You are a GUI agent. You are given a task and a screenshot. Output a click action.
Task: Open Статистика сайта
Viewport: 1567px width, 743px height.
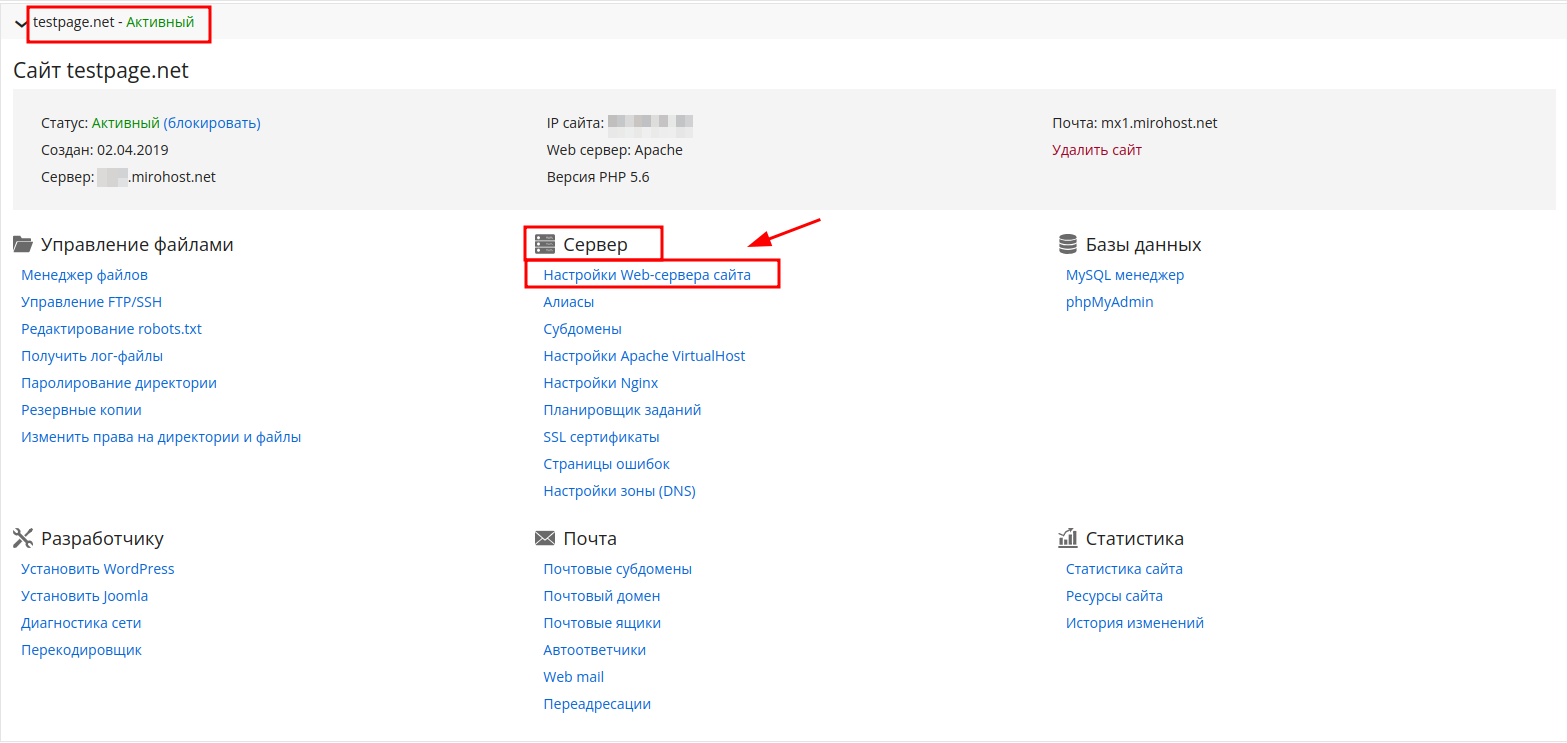click(1124, 569)
